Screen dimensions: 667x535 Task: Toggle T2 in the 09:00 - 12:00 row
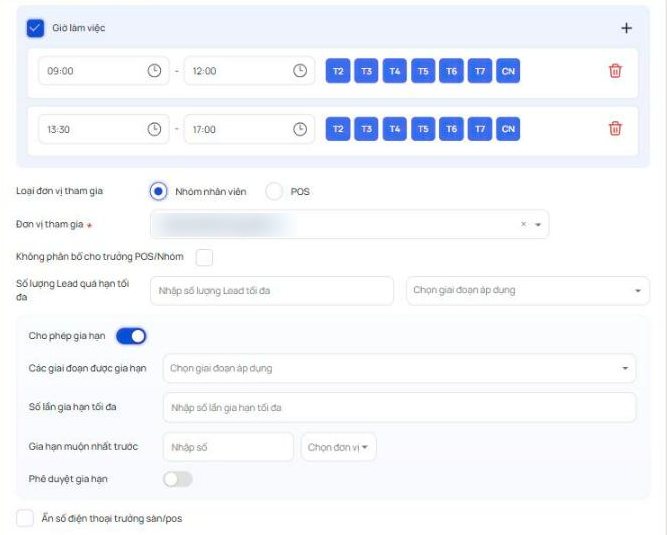[x=338, y=71]
